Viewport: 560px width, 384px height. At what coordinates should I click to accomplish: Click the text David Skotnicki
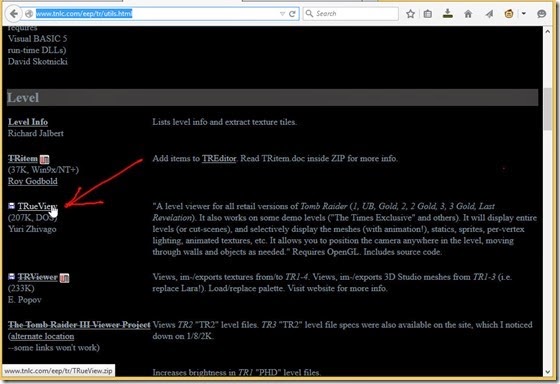[38, 61]
